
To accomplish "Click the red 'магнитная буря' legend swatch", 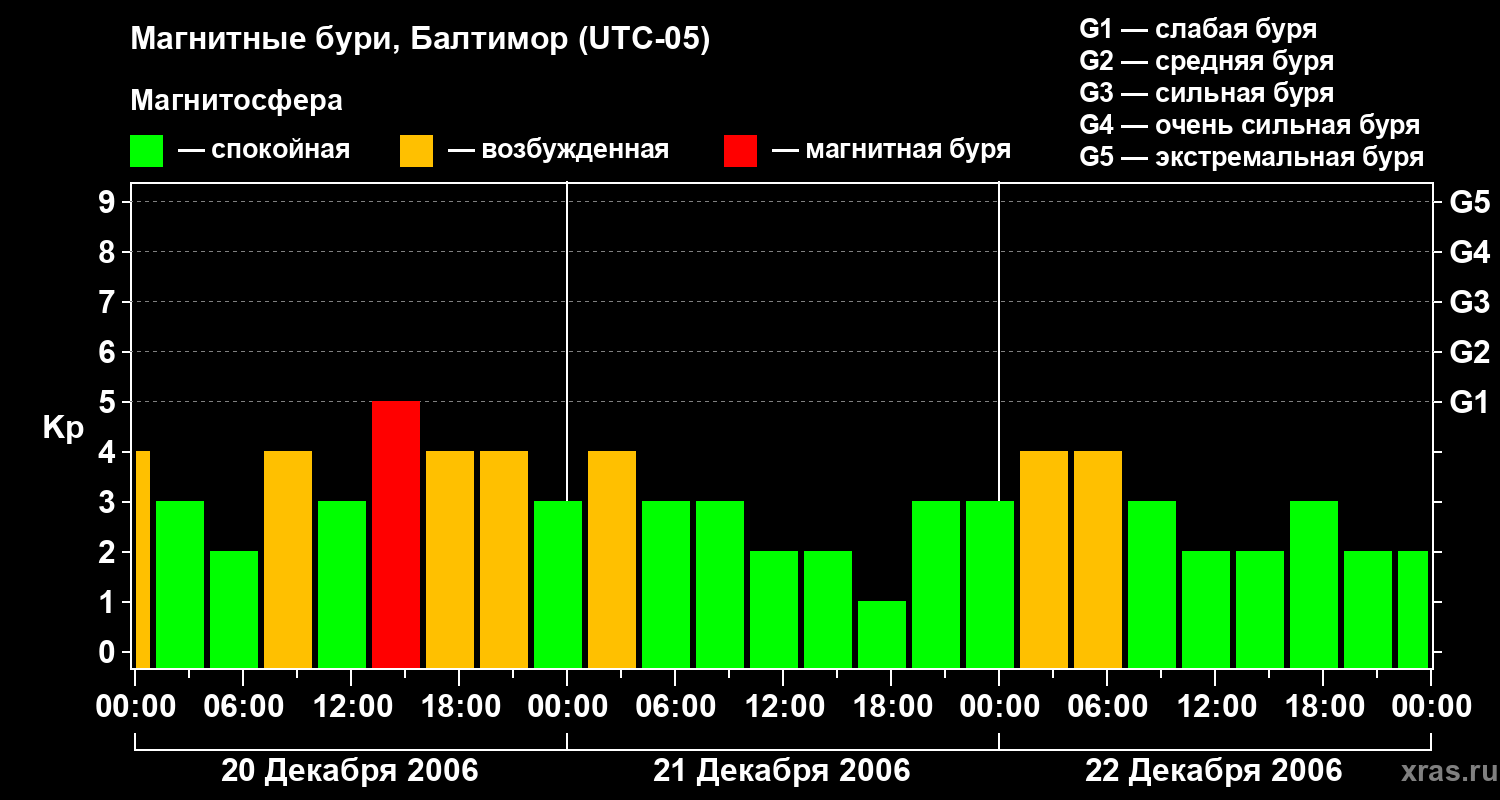I will tap(740, 151).
